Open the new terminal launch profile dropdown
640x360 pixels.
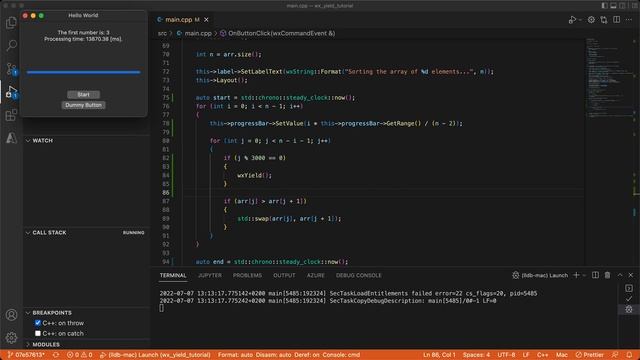click(x=584, y=276)
